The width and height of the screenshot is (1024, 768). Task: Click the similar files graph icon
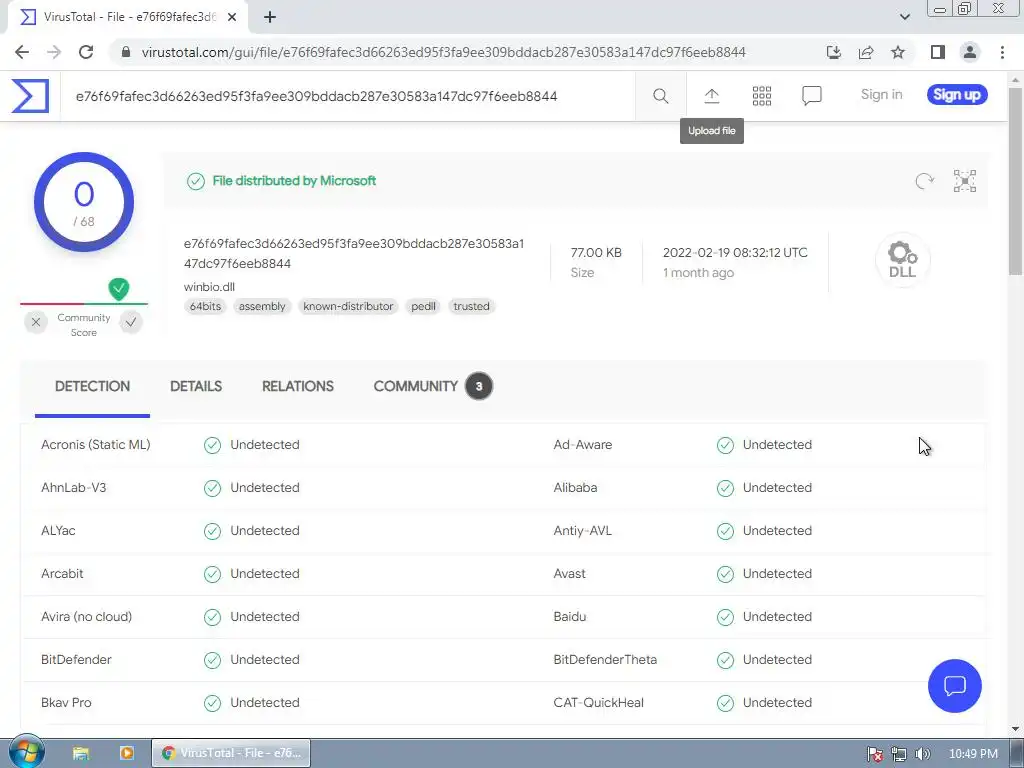(x=965, y=181)
